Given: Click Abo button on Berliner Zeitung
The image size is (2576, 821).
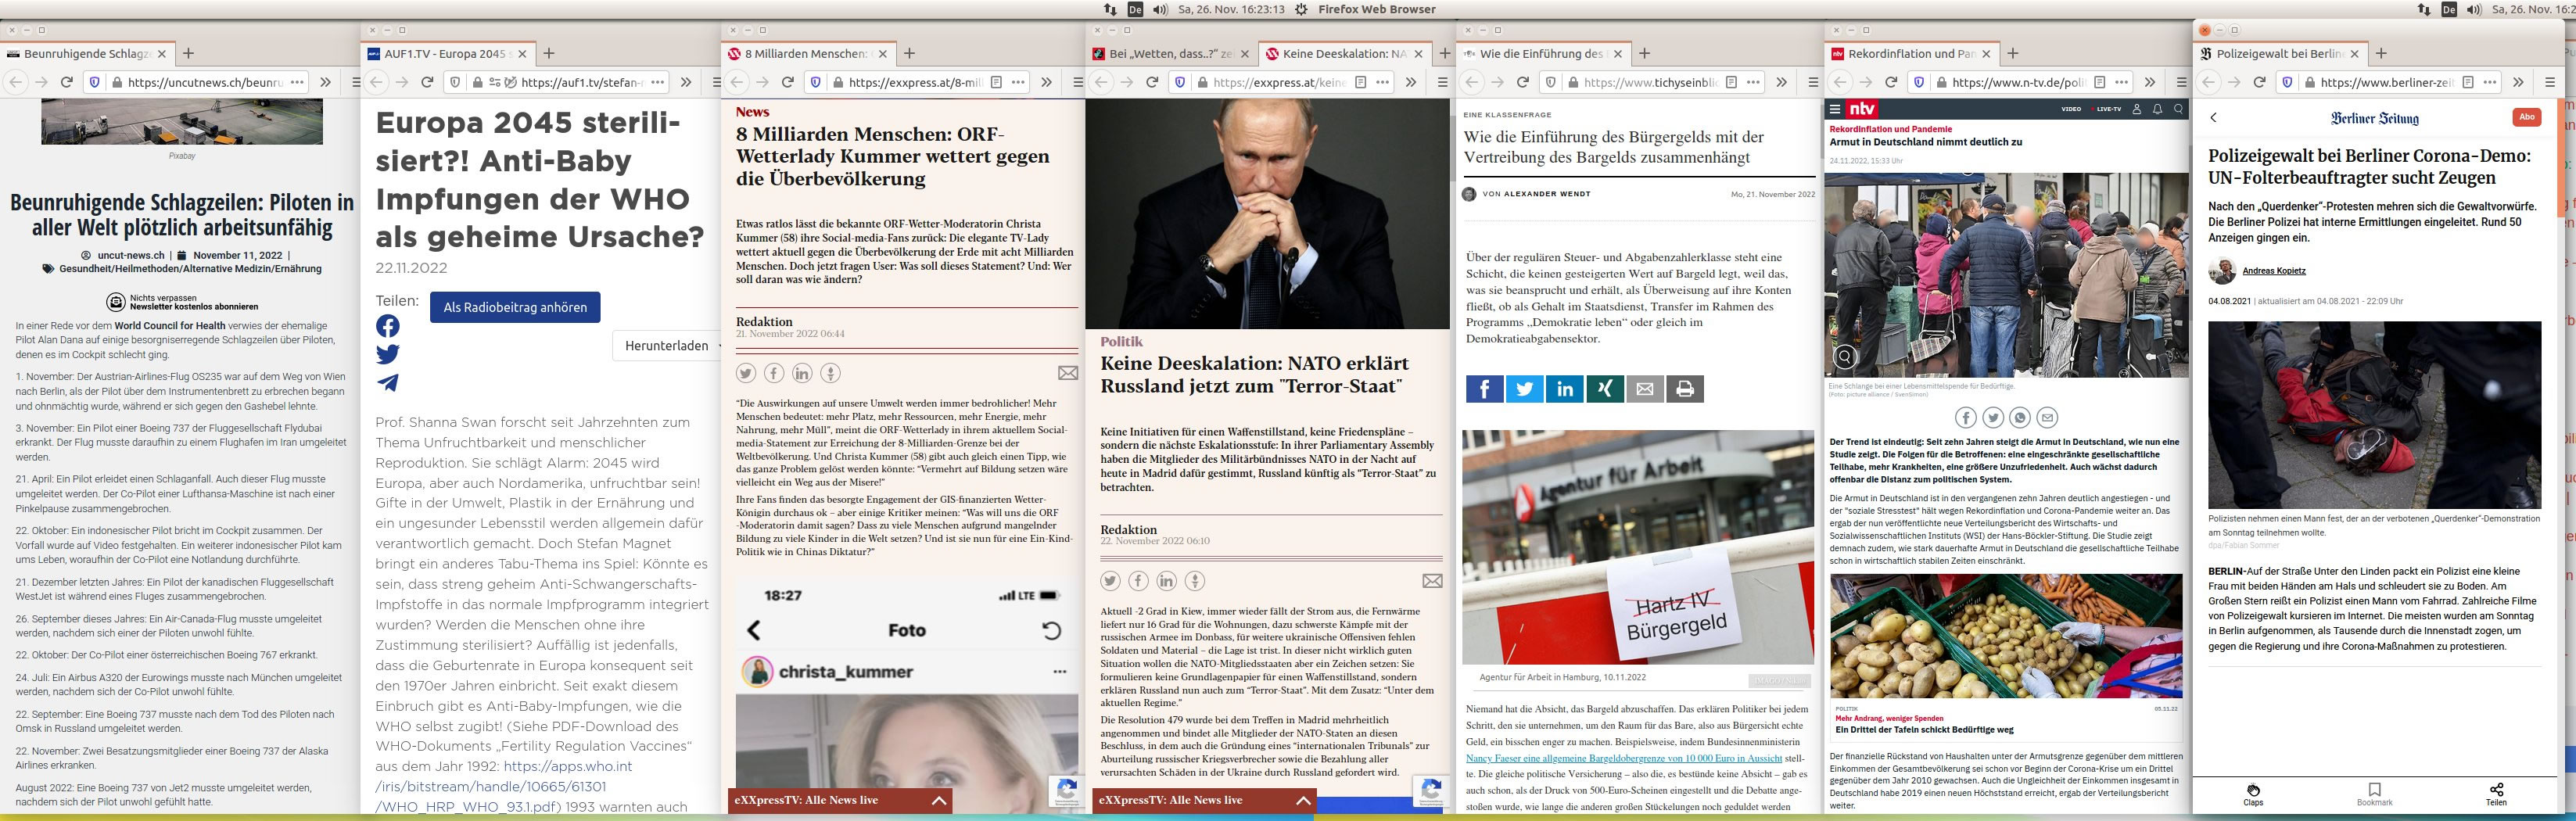Looking at the screenshot, I should 2527,117.
